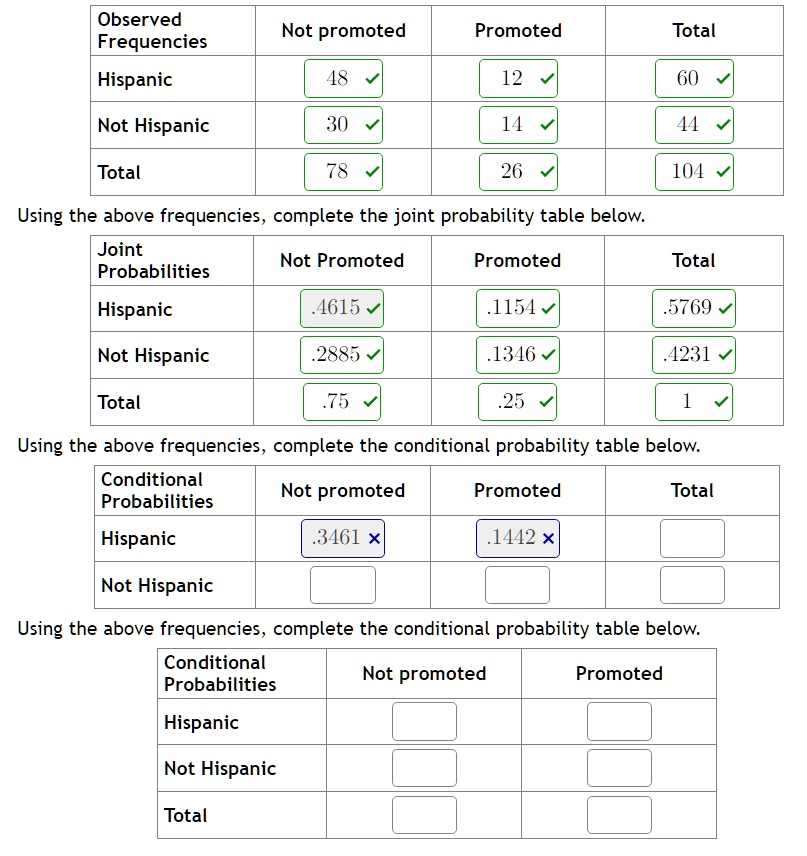Click the green checkmark next to 104

[x=723, y=172]
